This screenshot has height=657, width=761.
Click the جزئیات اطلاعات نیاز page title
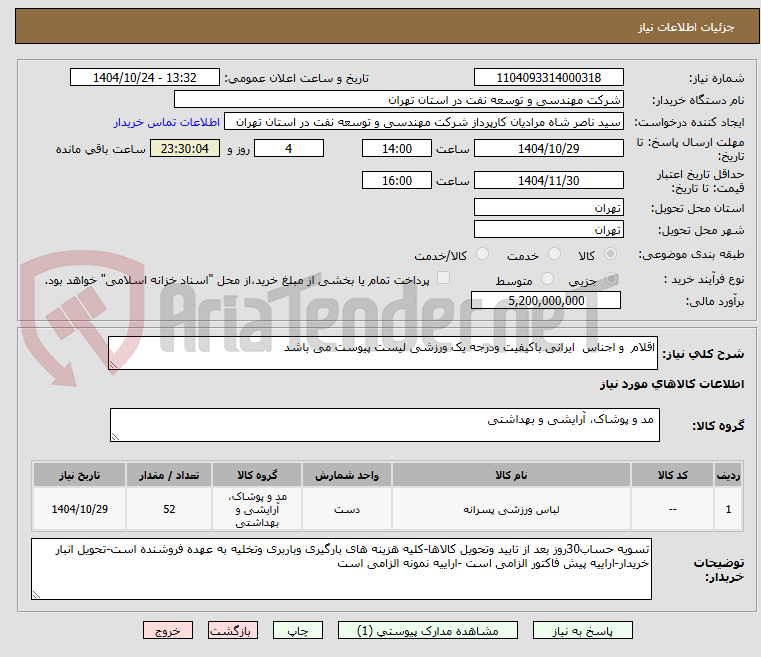coord(686,27)
